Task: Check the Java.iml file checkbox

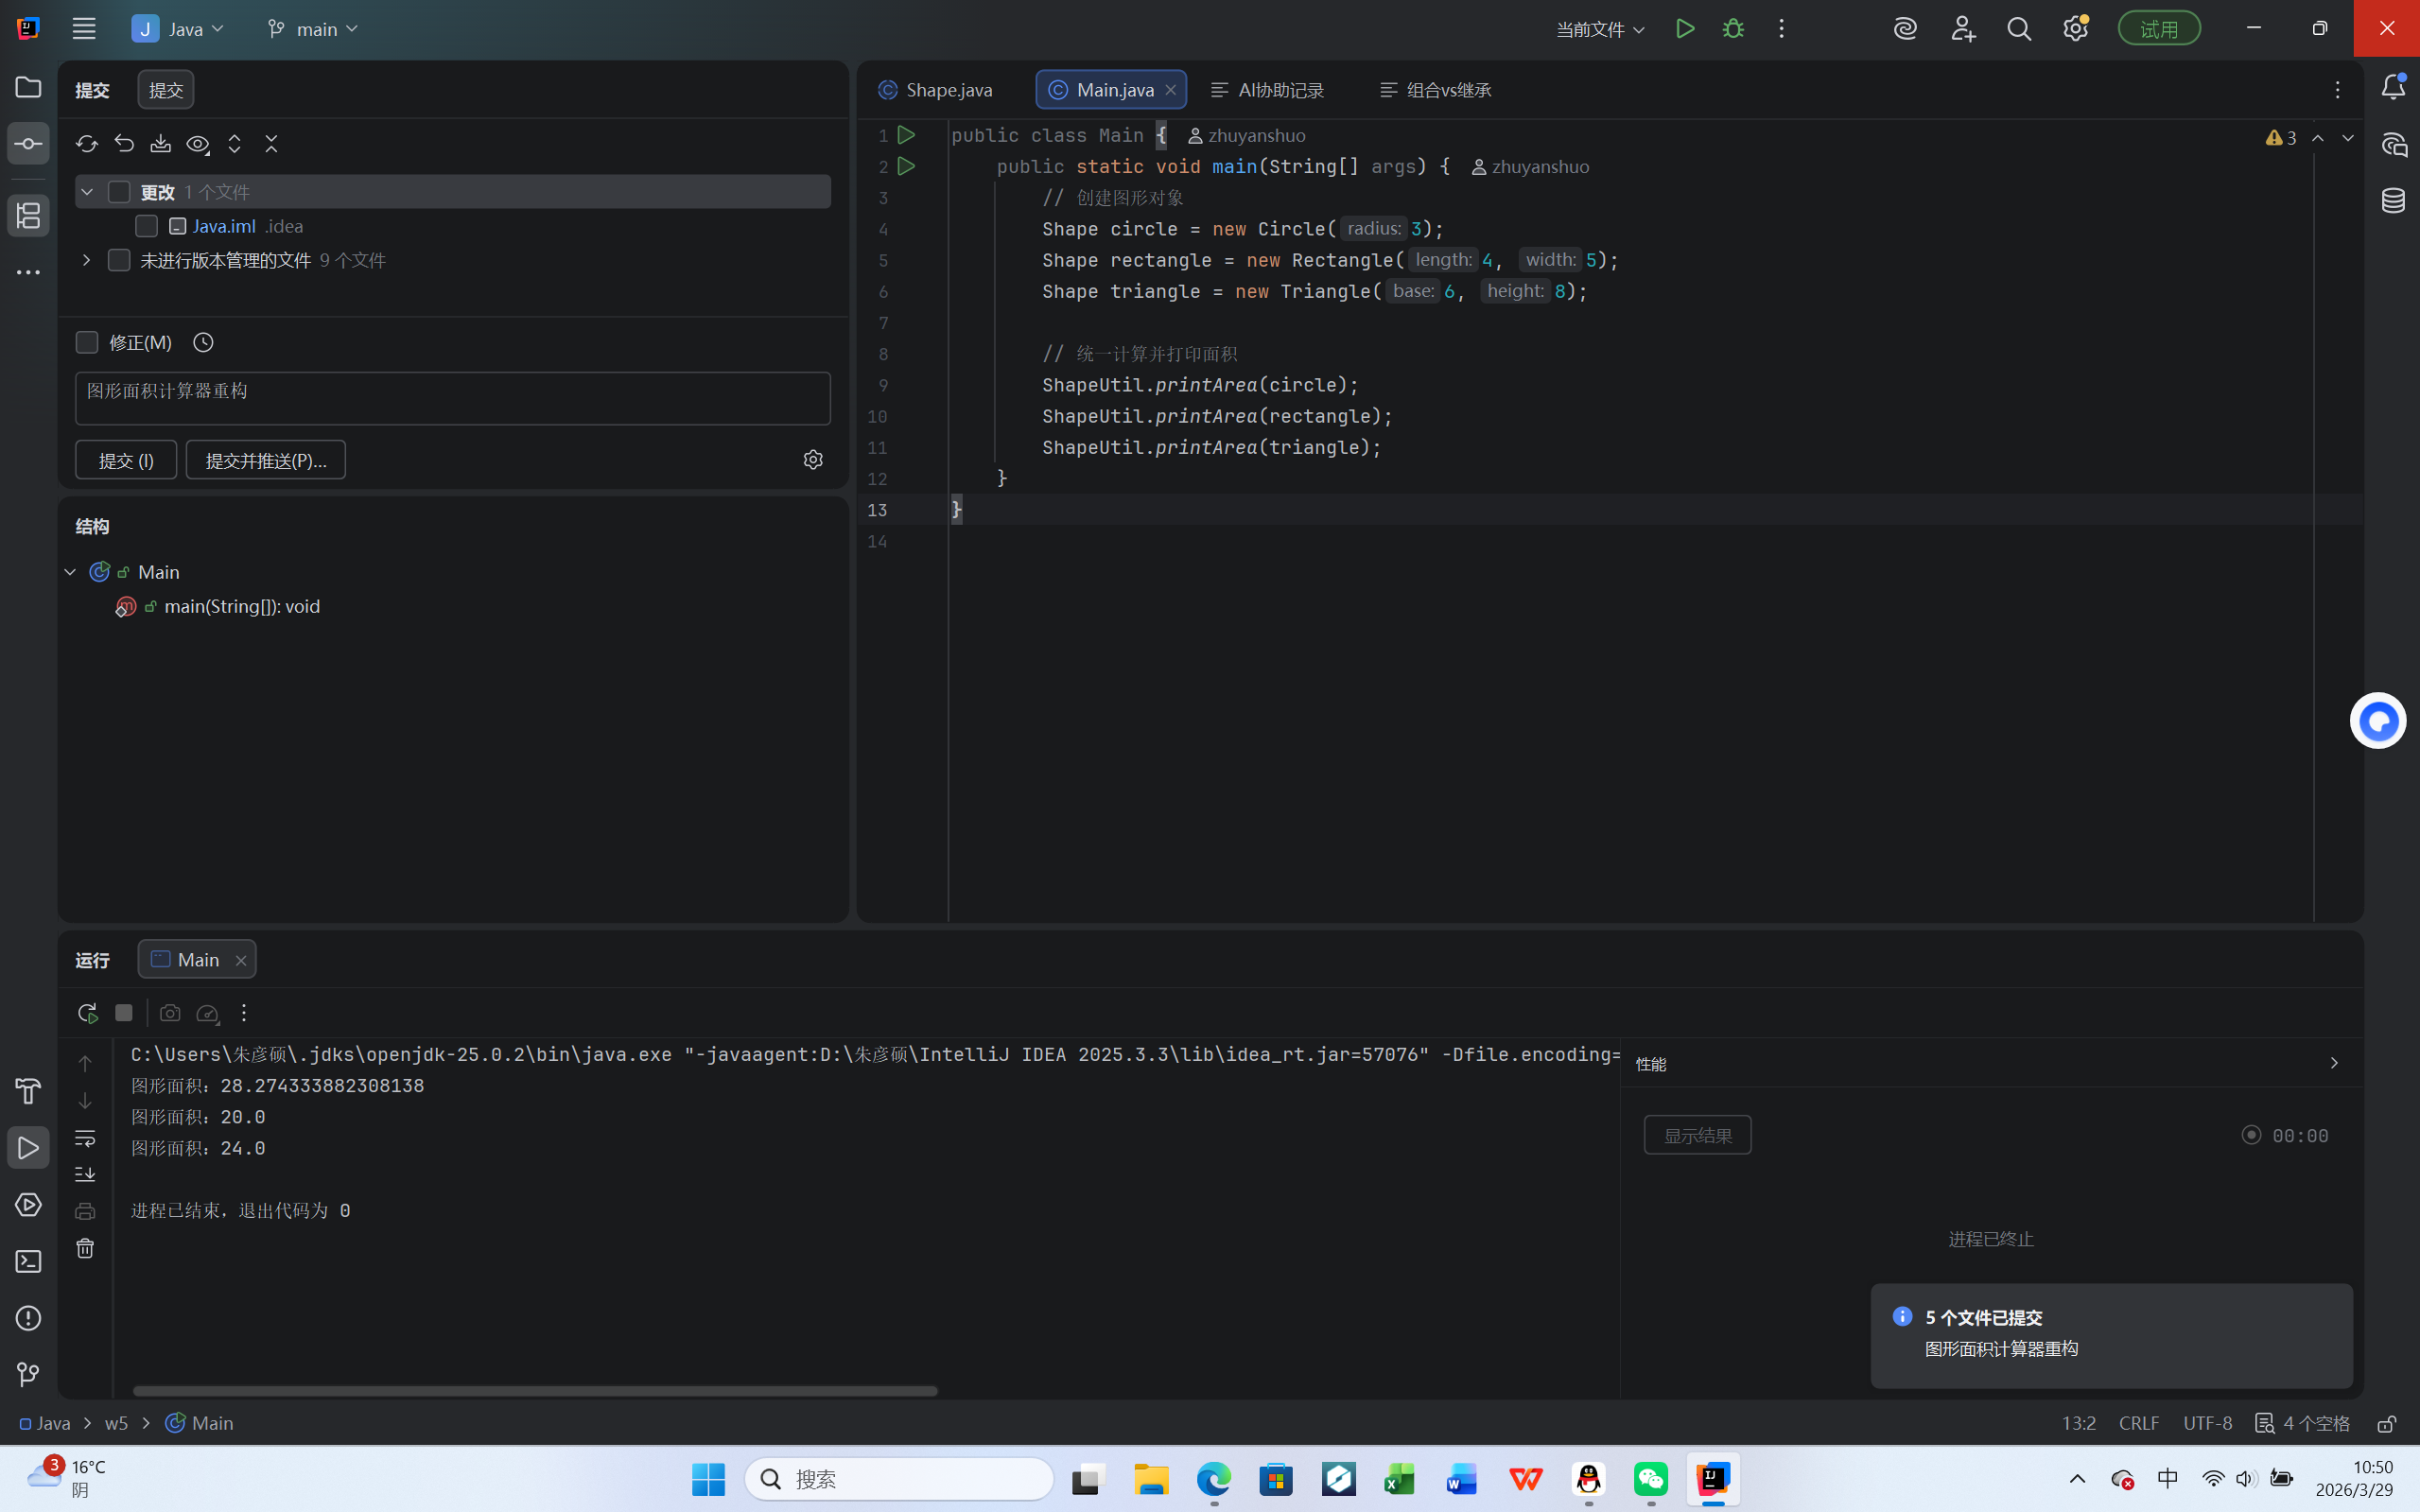Action: click(146, 227)
